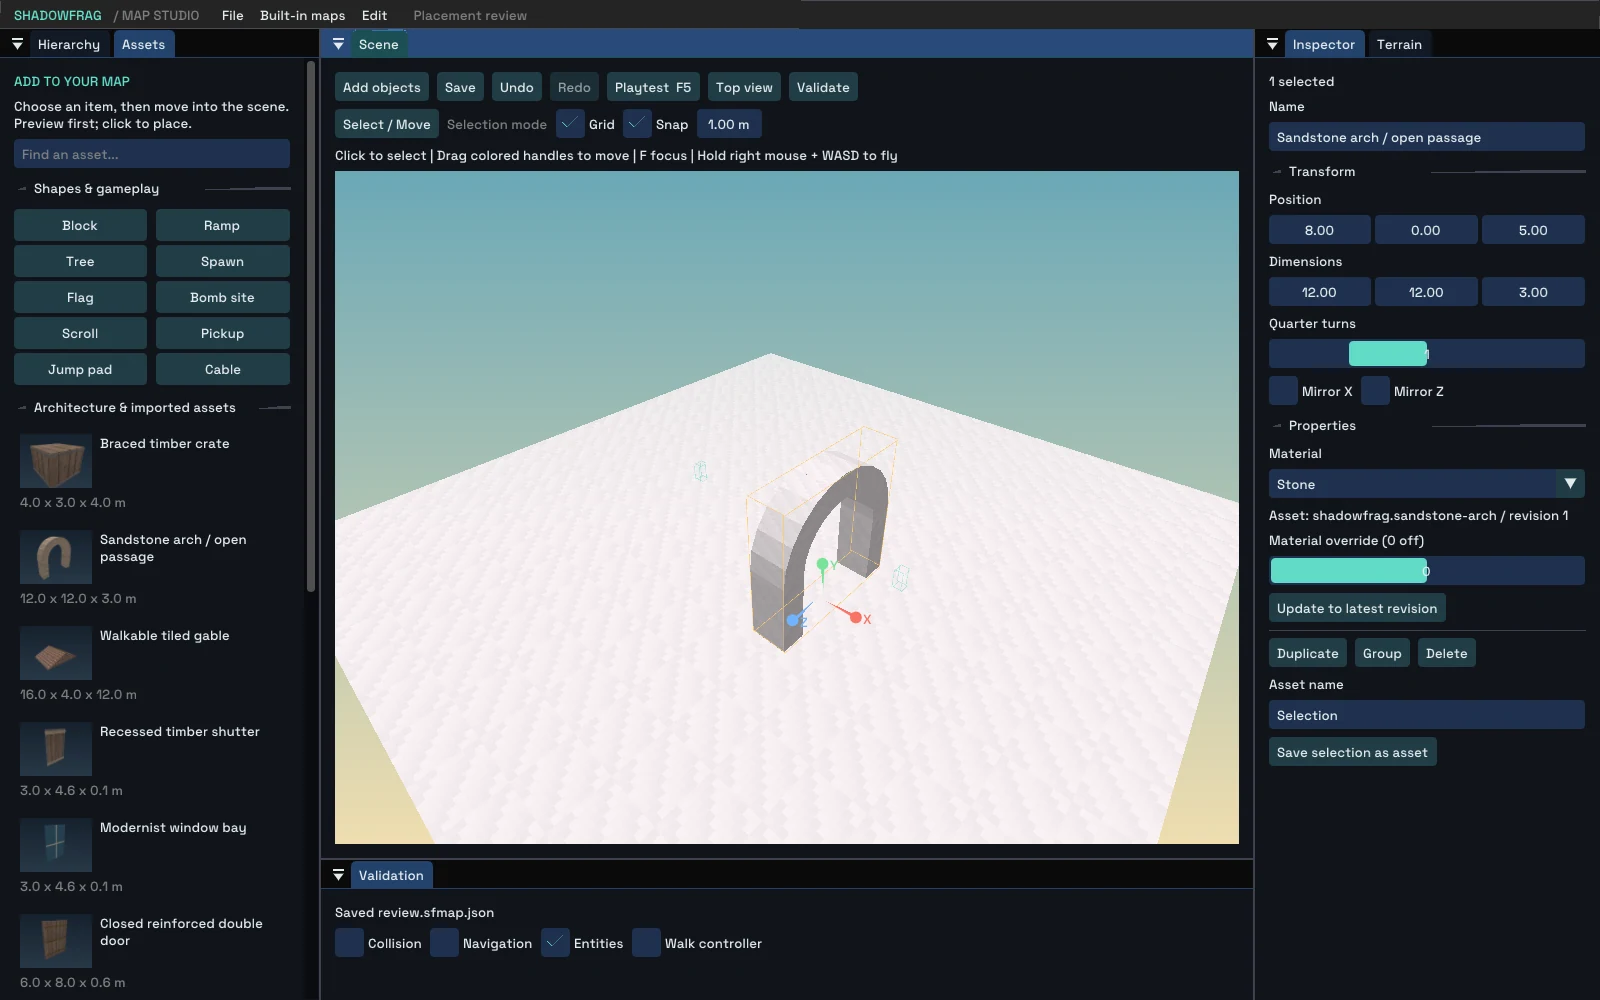Open the left panel dropdown menu icon
The height and width of the screenshot is (1000, 1600).
click(17, 44)
